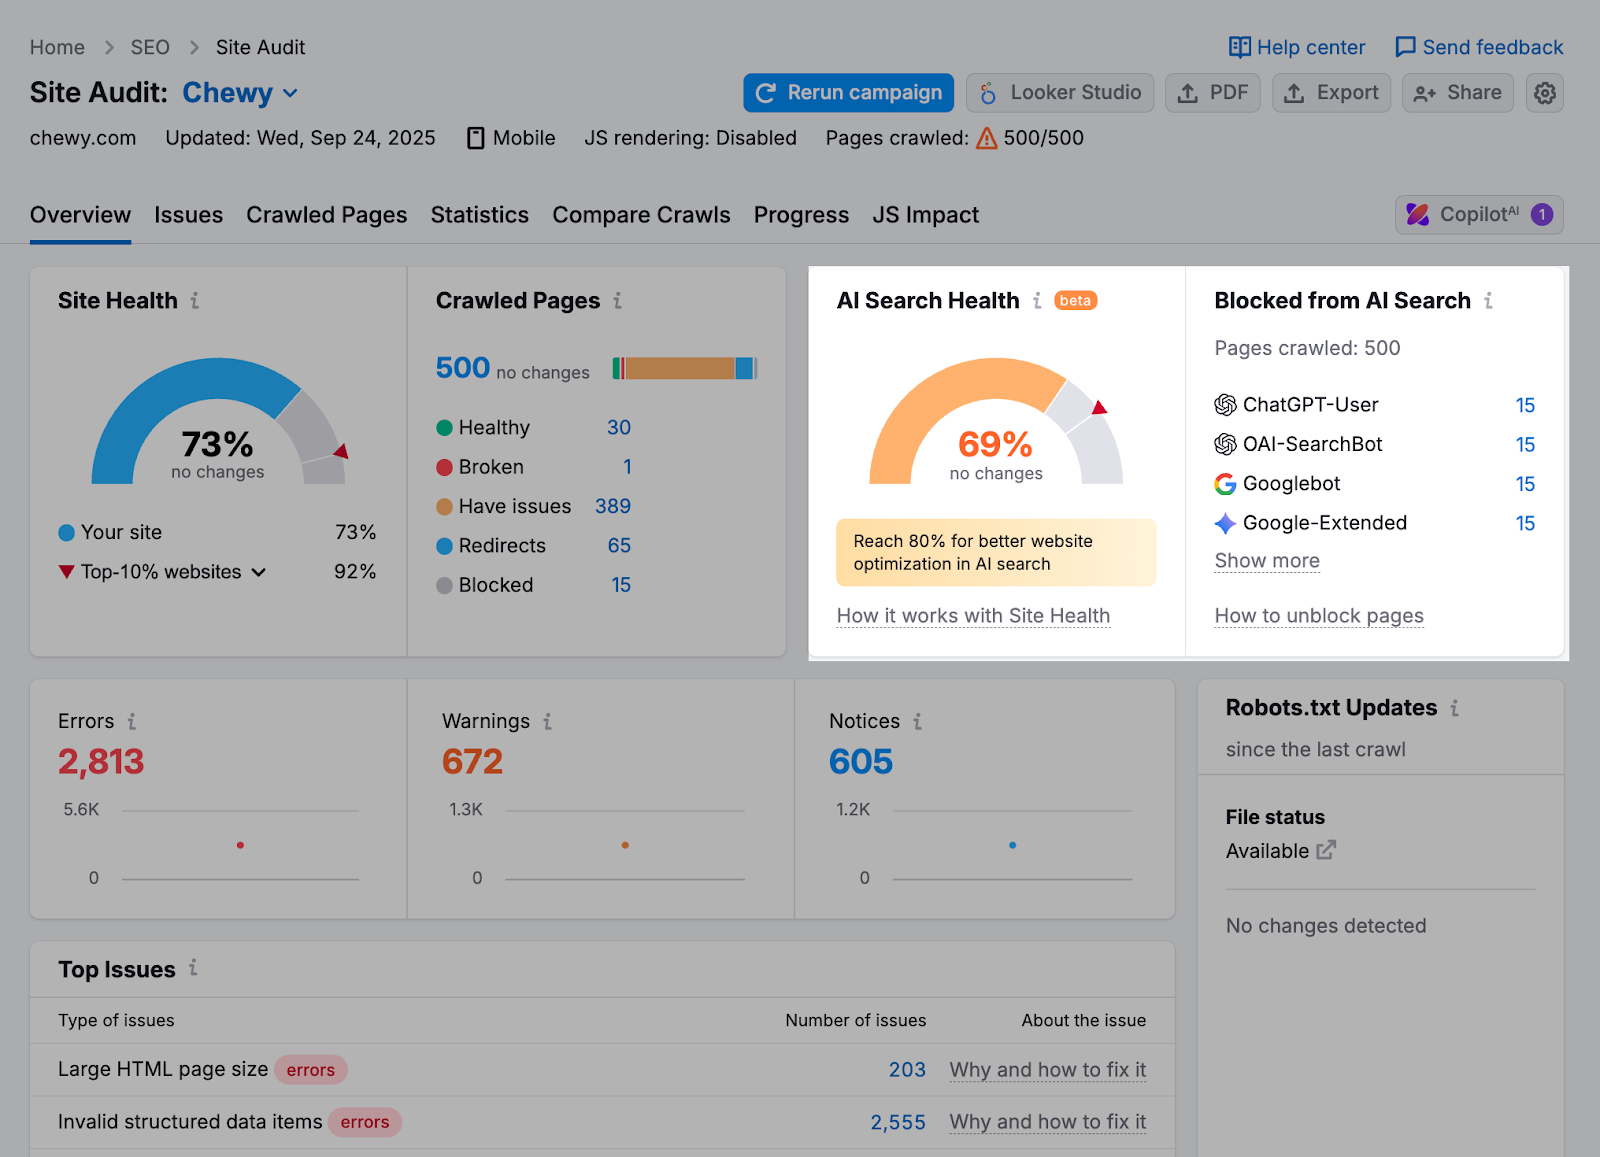The height and width of the screenshot is (1157, 1600).
Task: Click the OpenAI icon beside ChatGPT-User
Action: tap(1224, 405)
